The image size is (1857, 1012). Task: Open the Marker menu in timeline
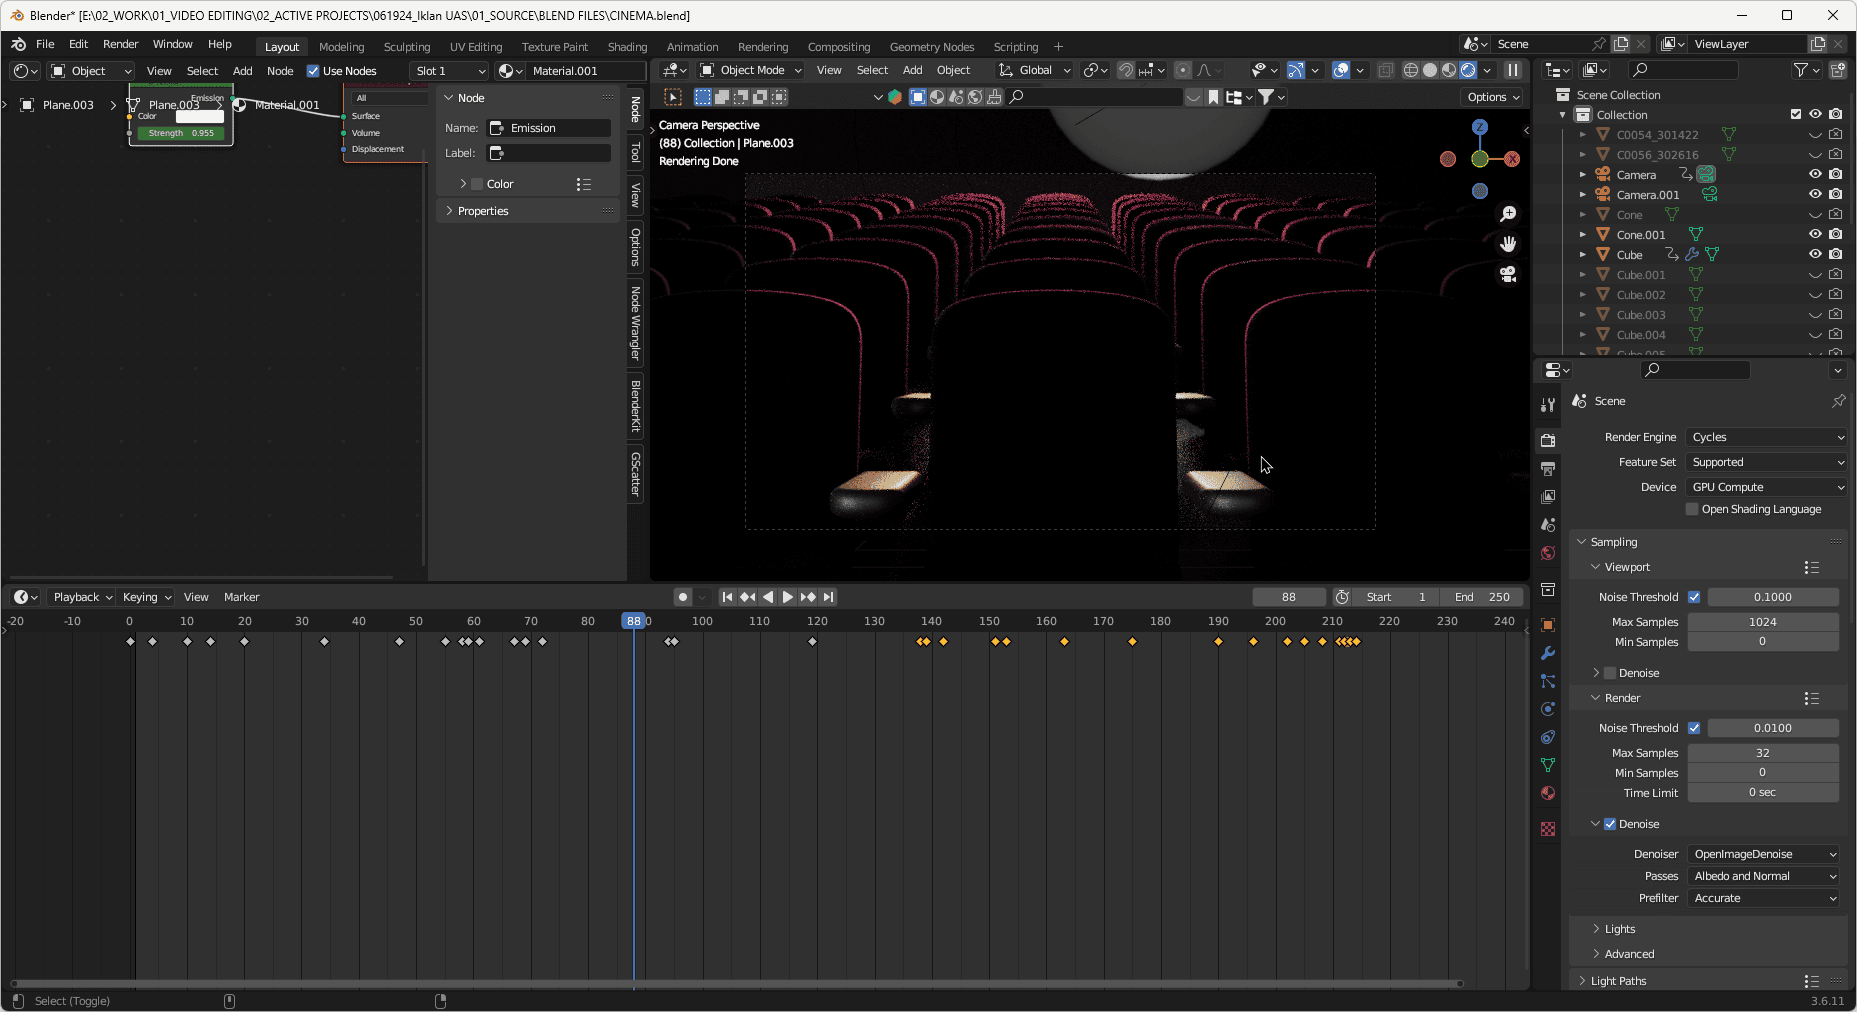coord(241,597)
